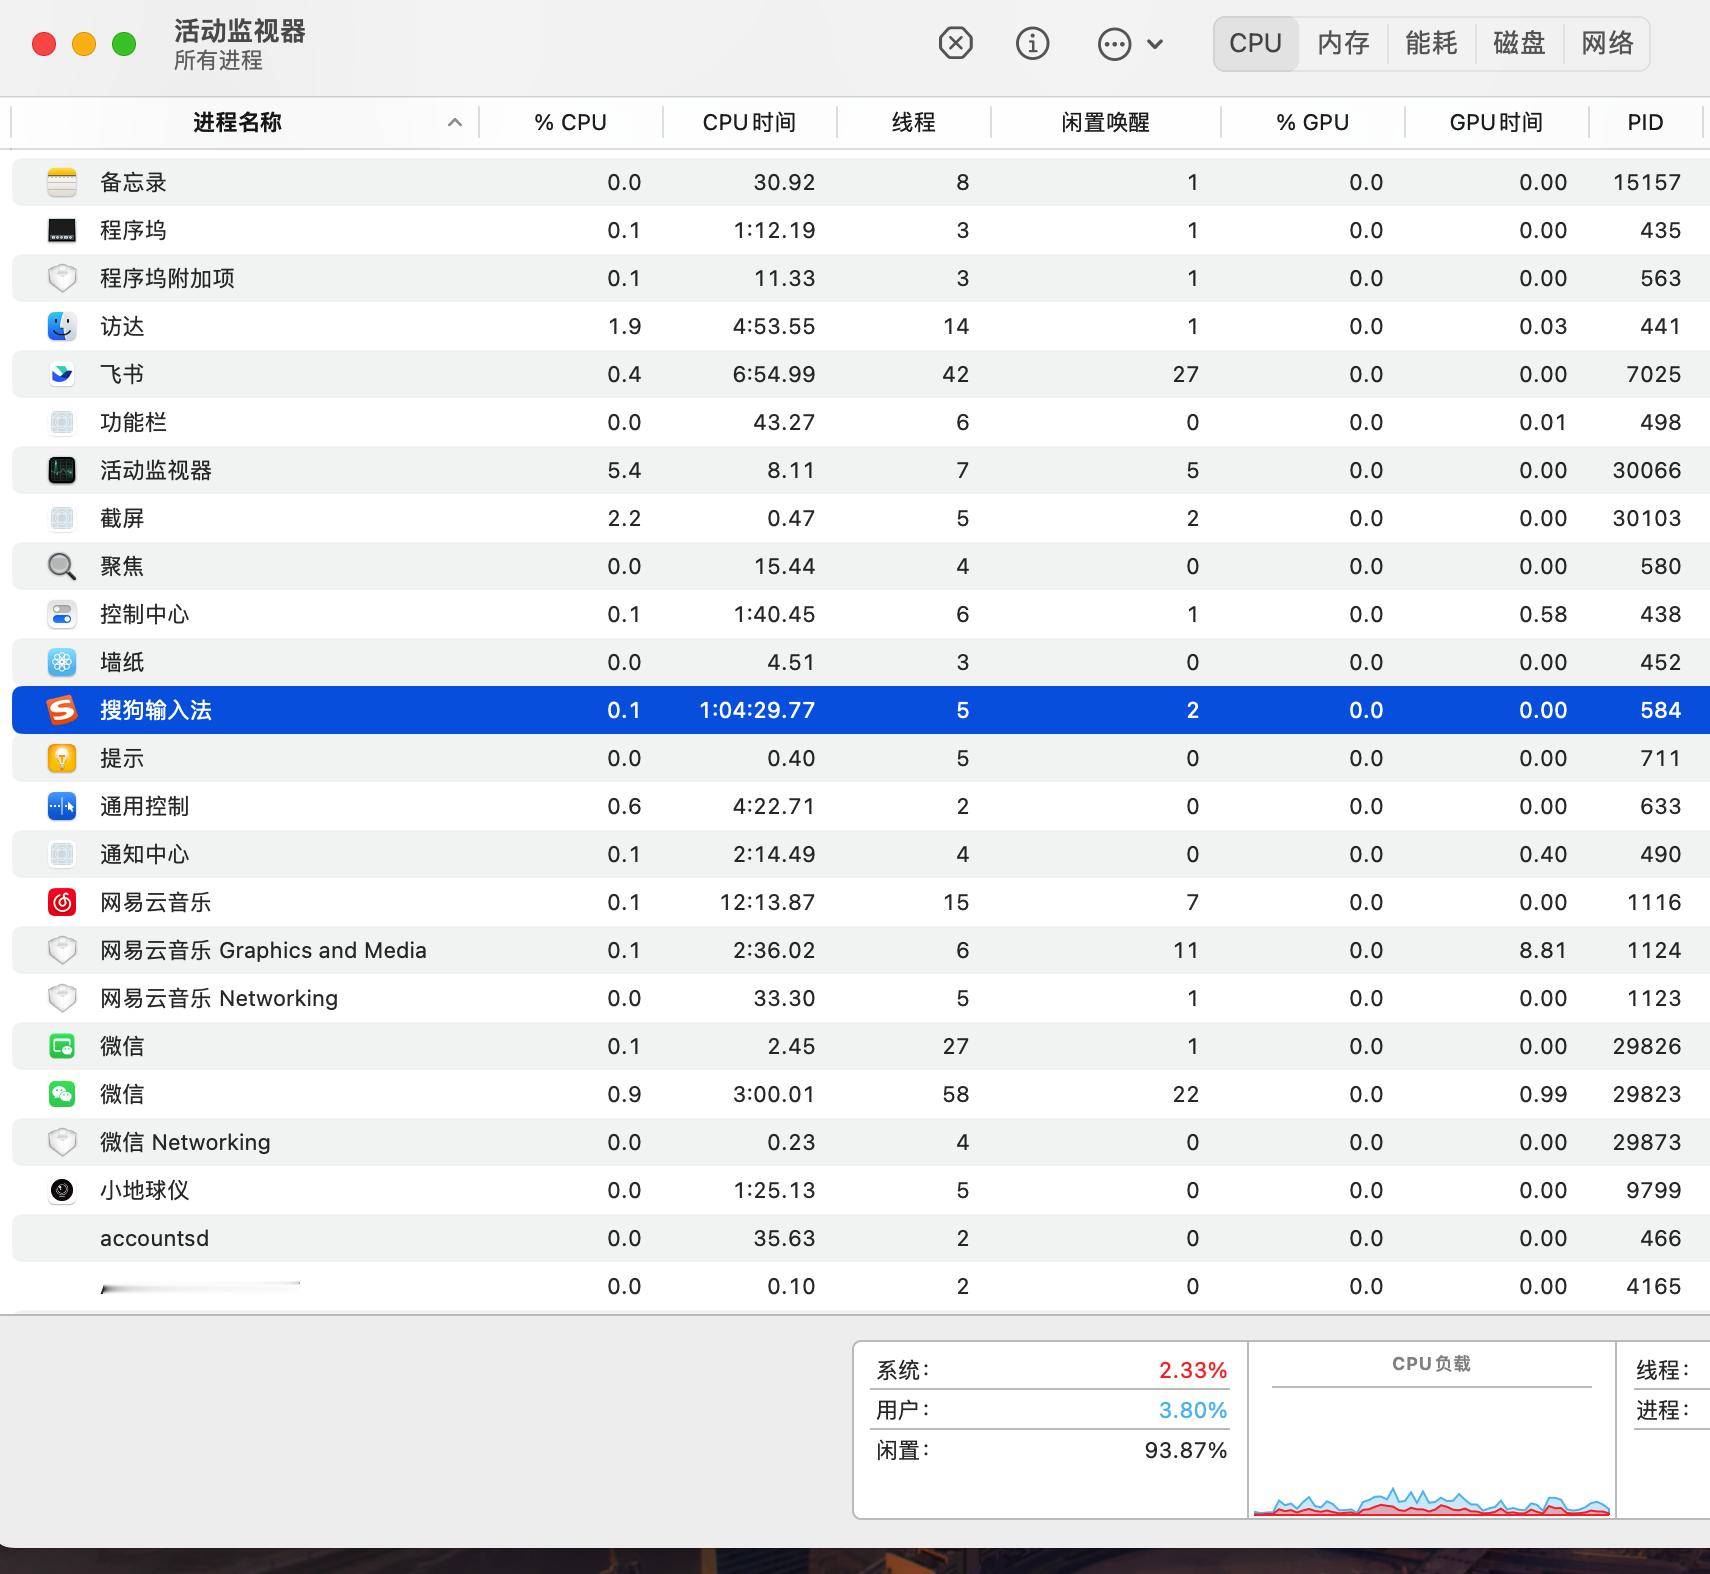Click the 程序坞附加项 shield icon
Image resolution: width=1710 pixels, height=1574 pixels.
(x=62, y=278)
